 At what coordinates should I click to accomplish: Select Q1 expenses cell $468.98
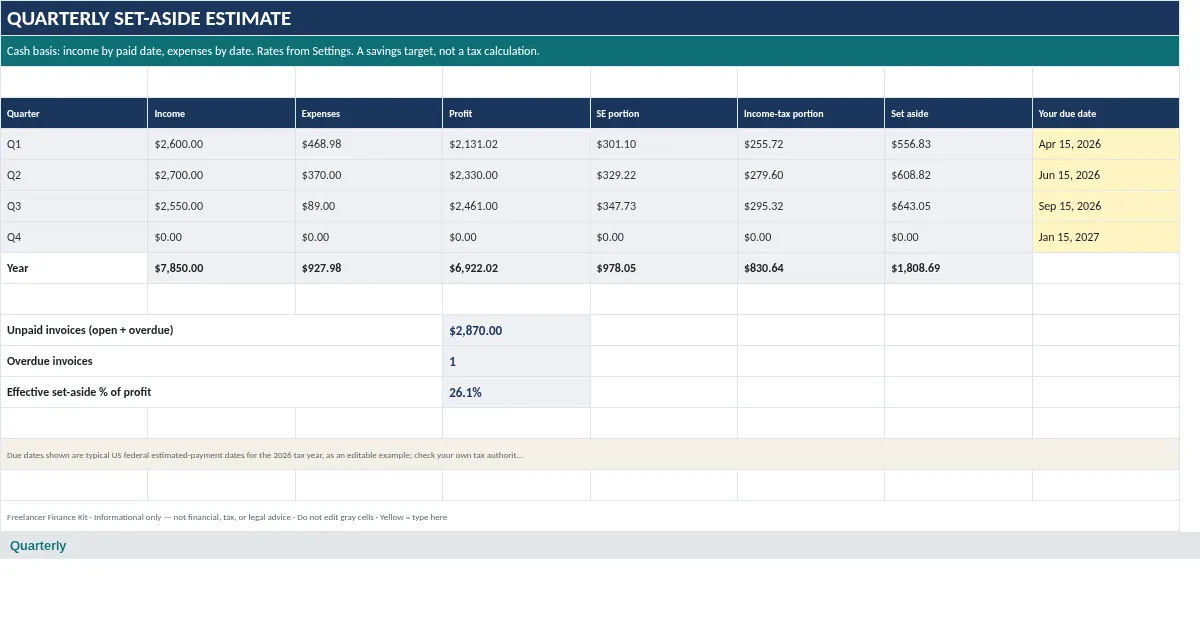click(x=369, y=144)
